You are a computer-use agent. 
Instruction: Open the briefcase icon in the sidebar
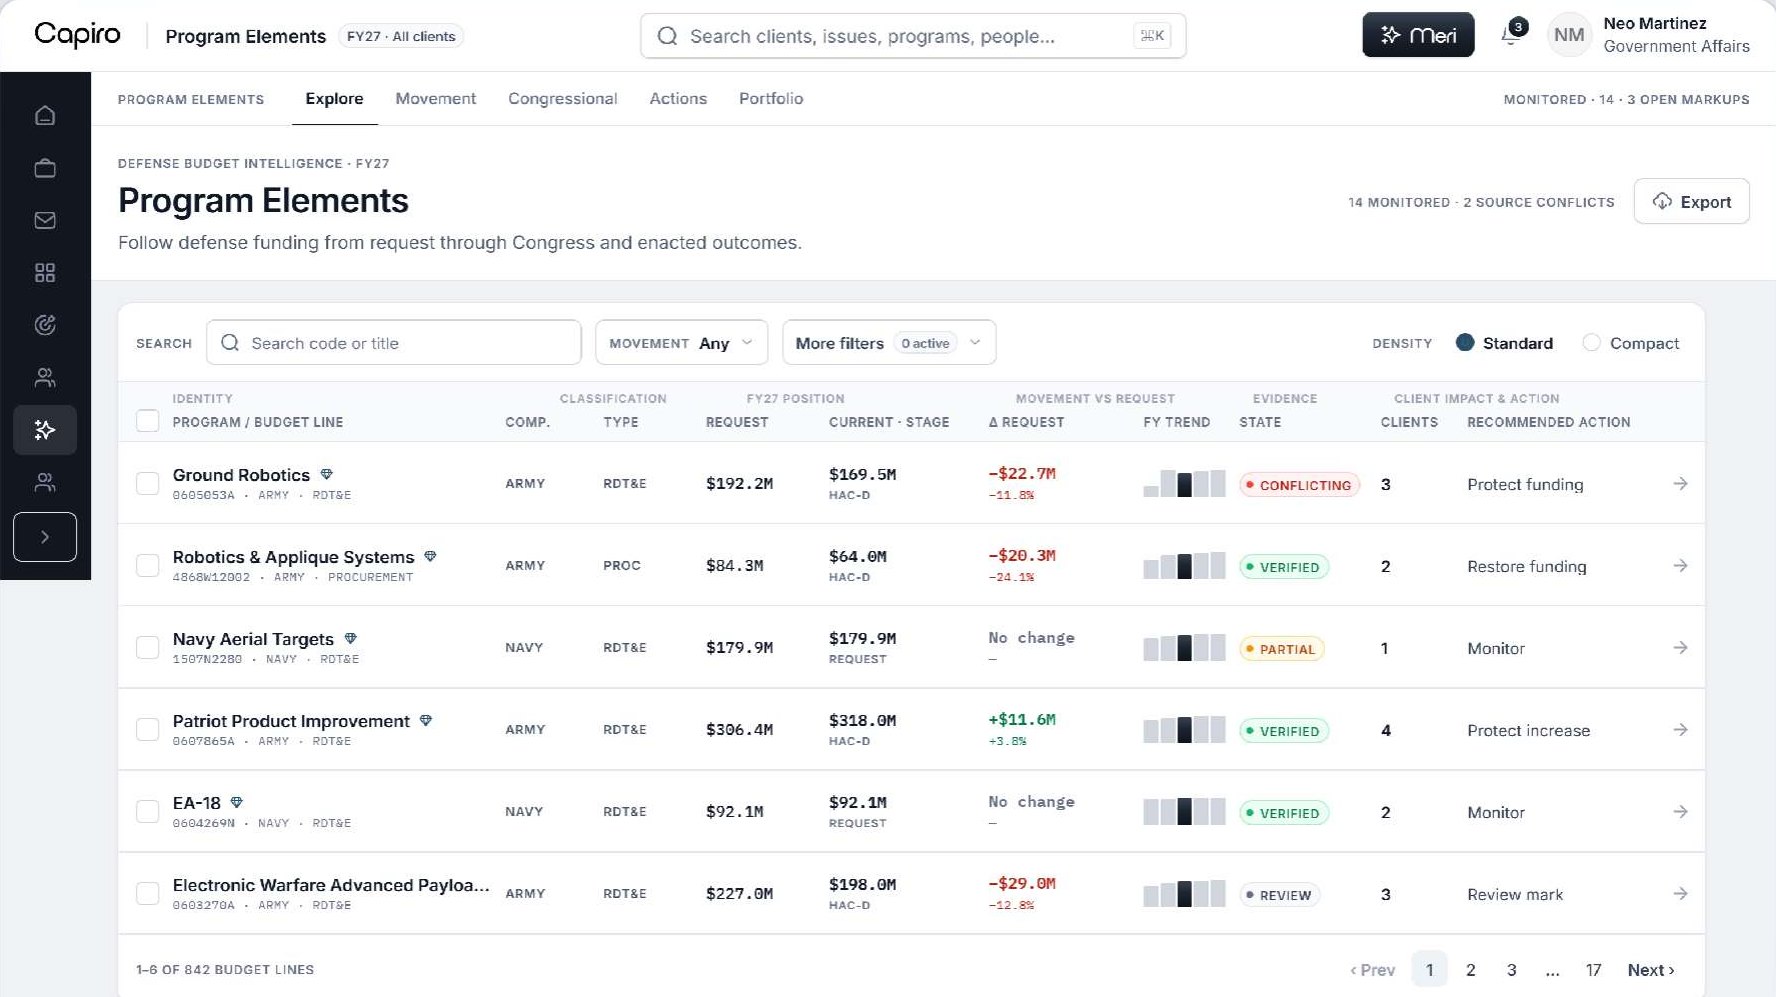(x=45, y=168)
